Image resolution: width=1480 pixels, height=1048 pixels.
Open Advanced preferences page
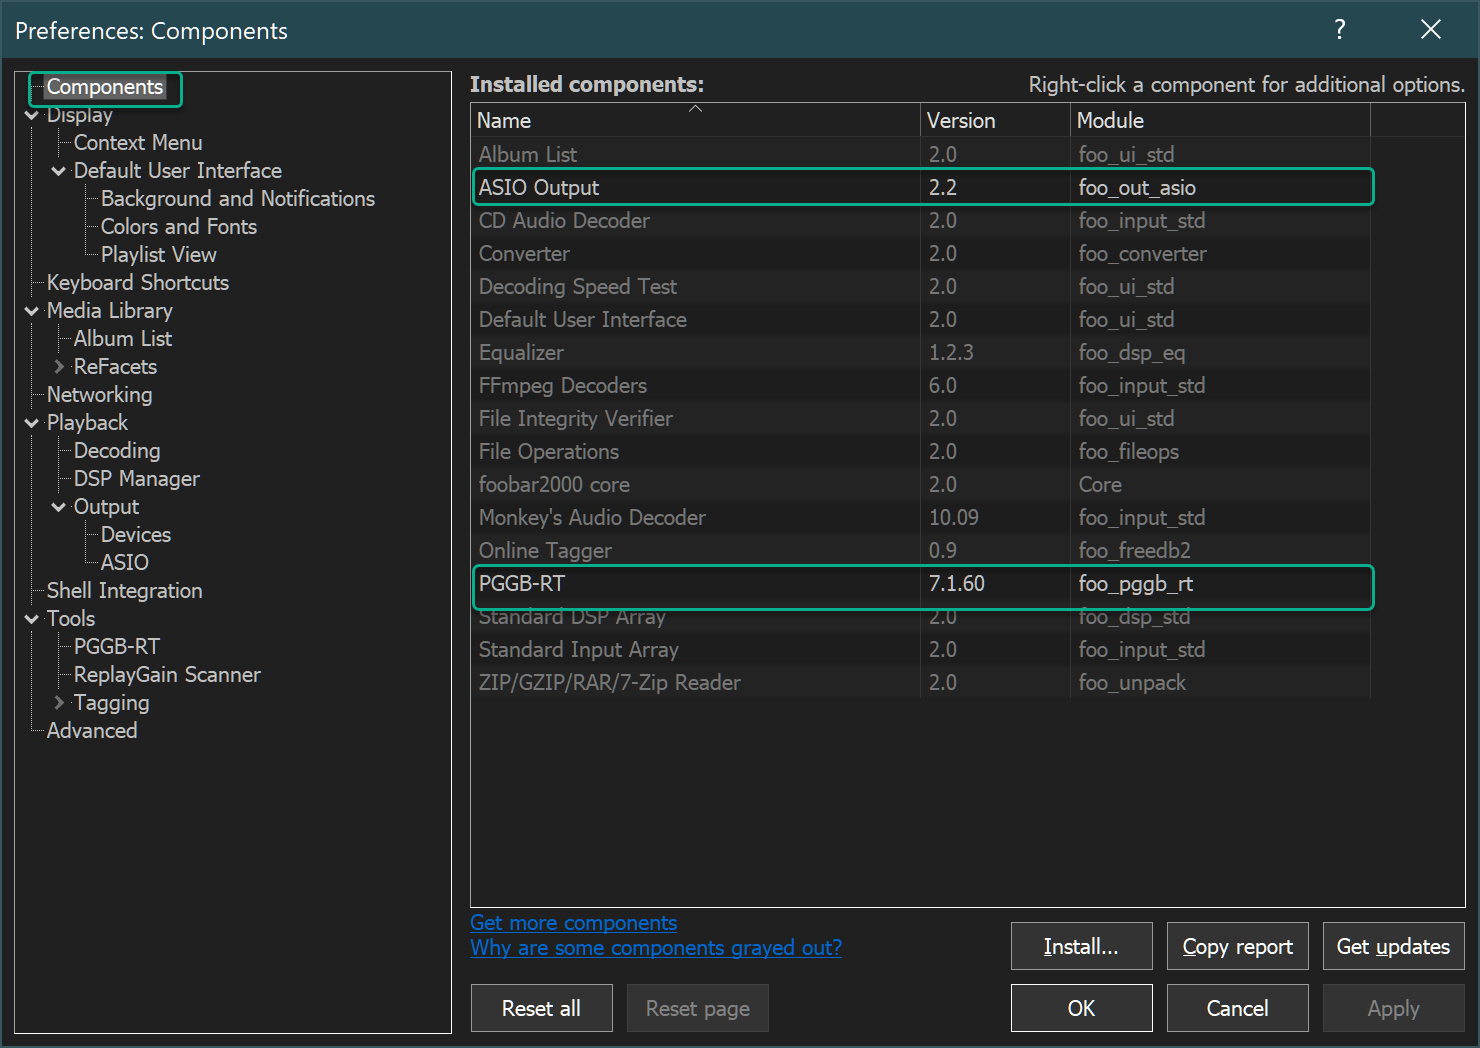pyautogui.click(x=92, y=731)
